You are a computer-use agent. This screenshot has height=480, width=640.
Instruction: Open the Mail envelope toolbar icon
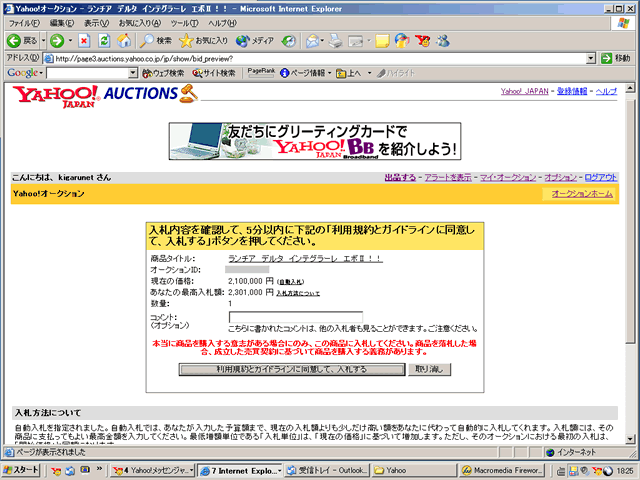click(x=312, y=41)
